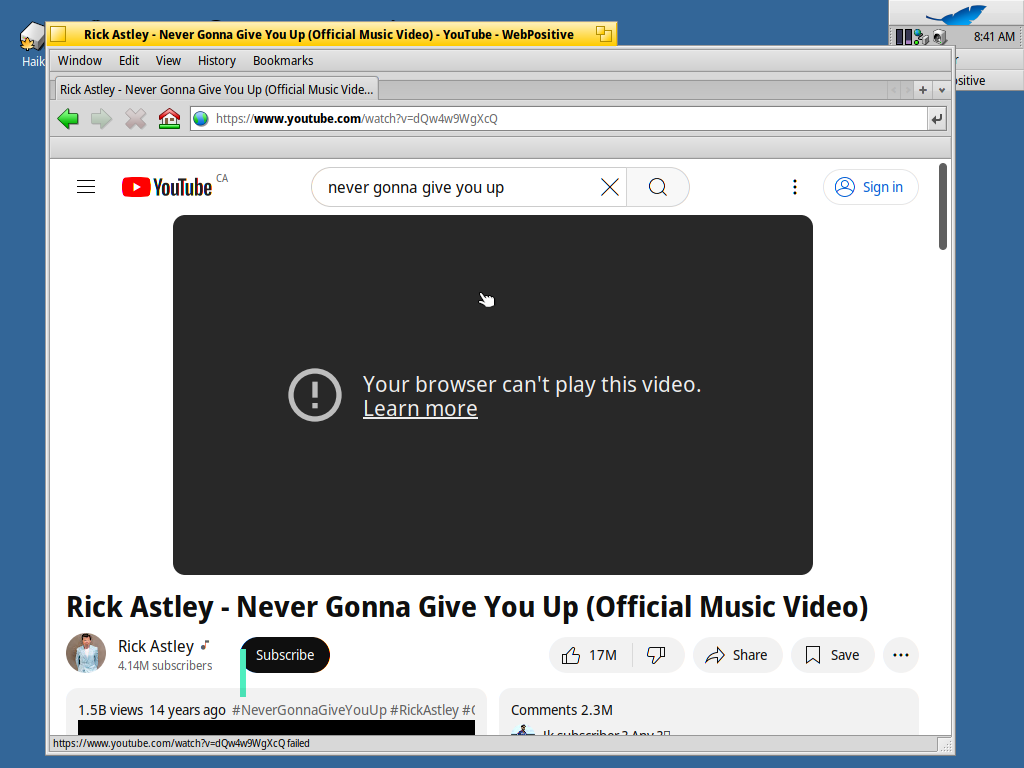Open the Bookmarks menu
The height and width of the screenshot is (768, 1024).
(283, 61)
